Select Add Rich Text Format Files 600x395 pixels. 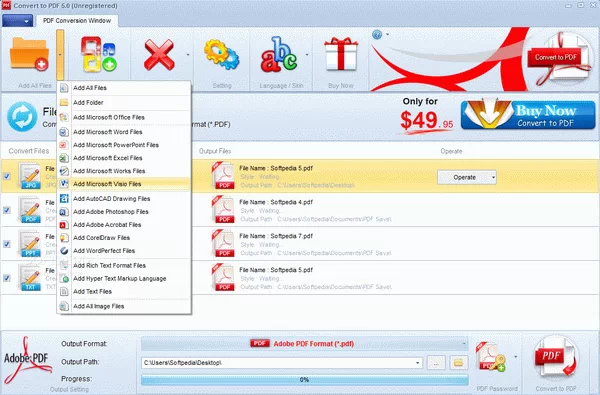124,266
